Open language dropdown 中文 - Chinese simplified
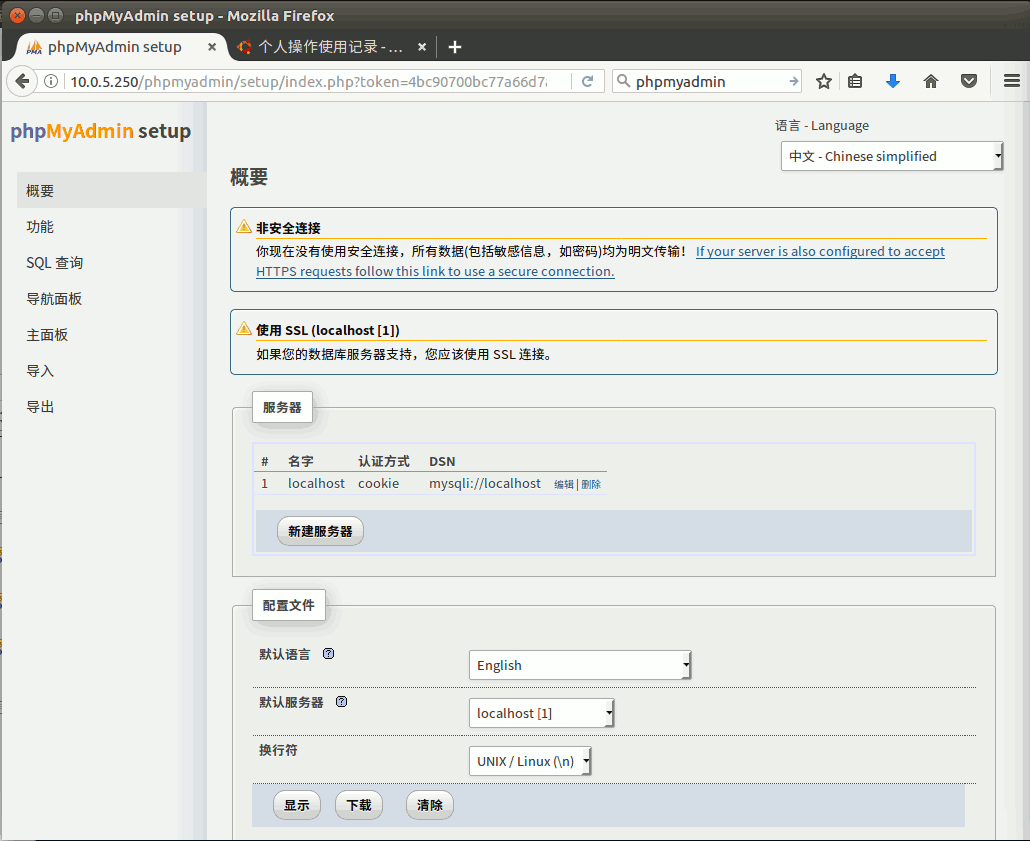The image size is (1030, 841). (x=892, y=156)
